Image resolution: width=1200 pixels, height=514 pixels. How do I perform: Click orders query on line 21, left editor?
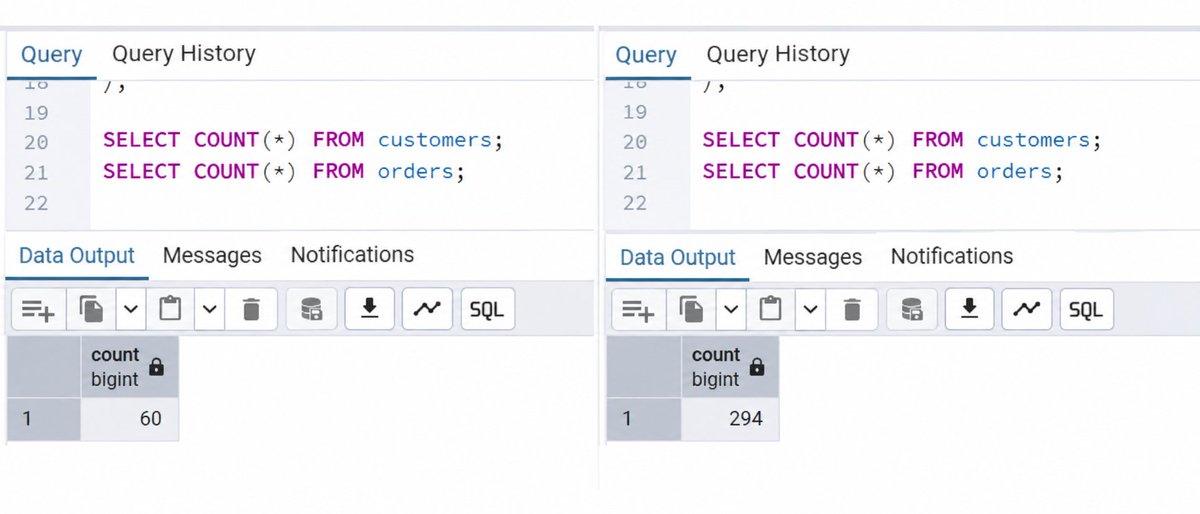(x=285, y=172)
